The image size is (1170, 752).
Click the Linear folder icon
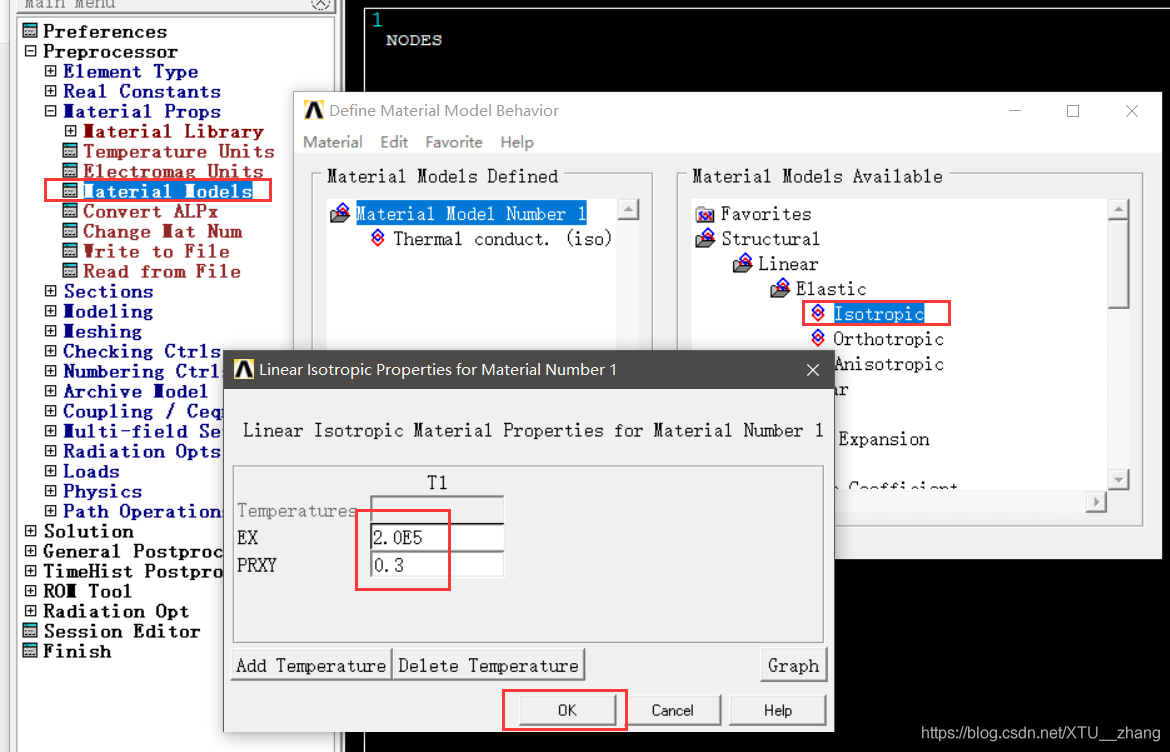743,263
